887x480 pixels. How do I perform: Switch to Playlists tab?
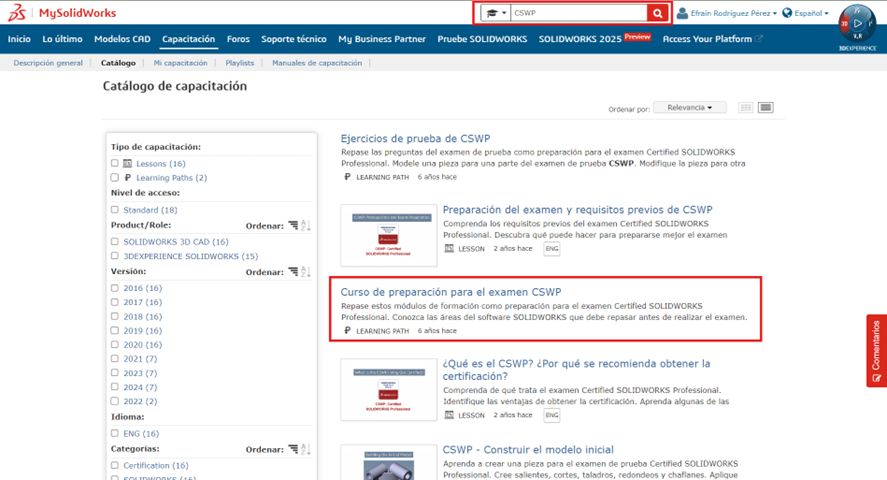coord(239,63)
